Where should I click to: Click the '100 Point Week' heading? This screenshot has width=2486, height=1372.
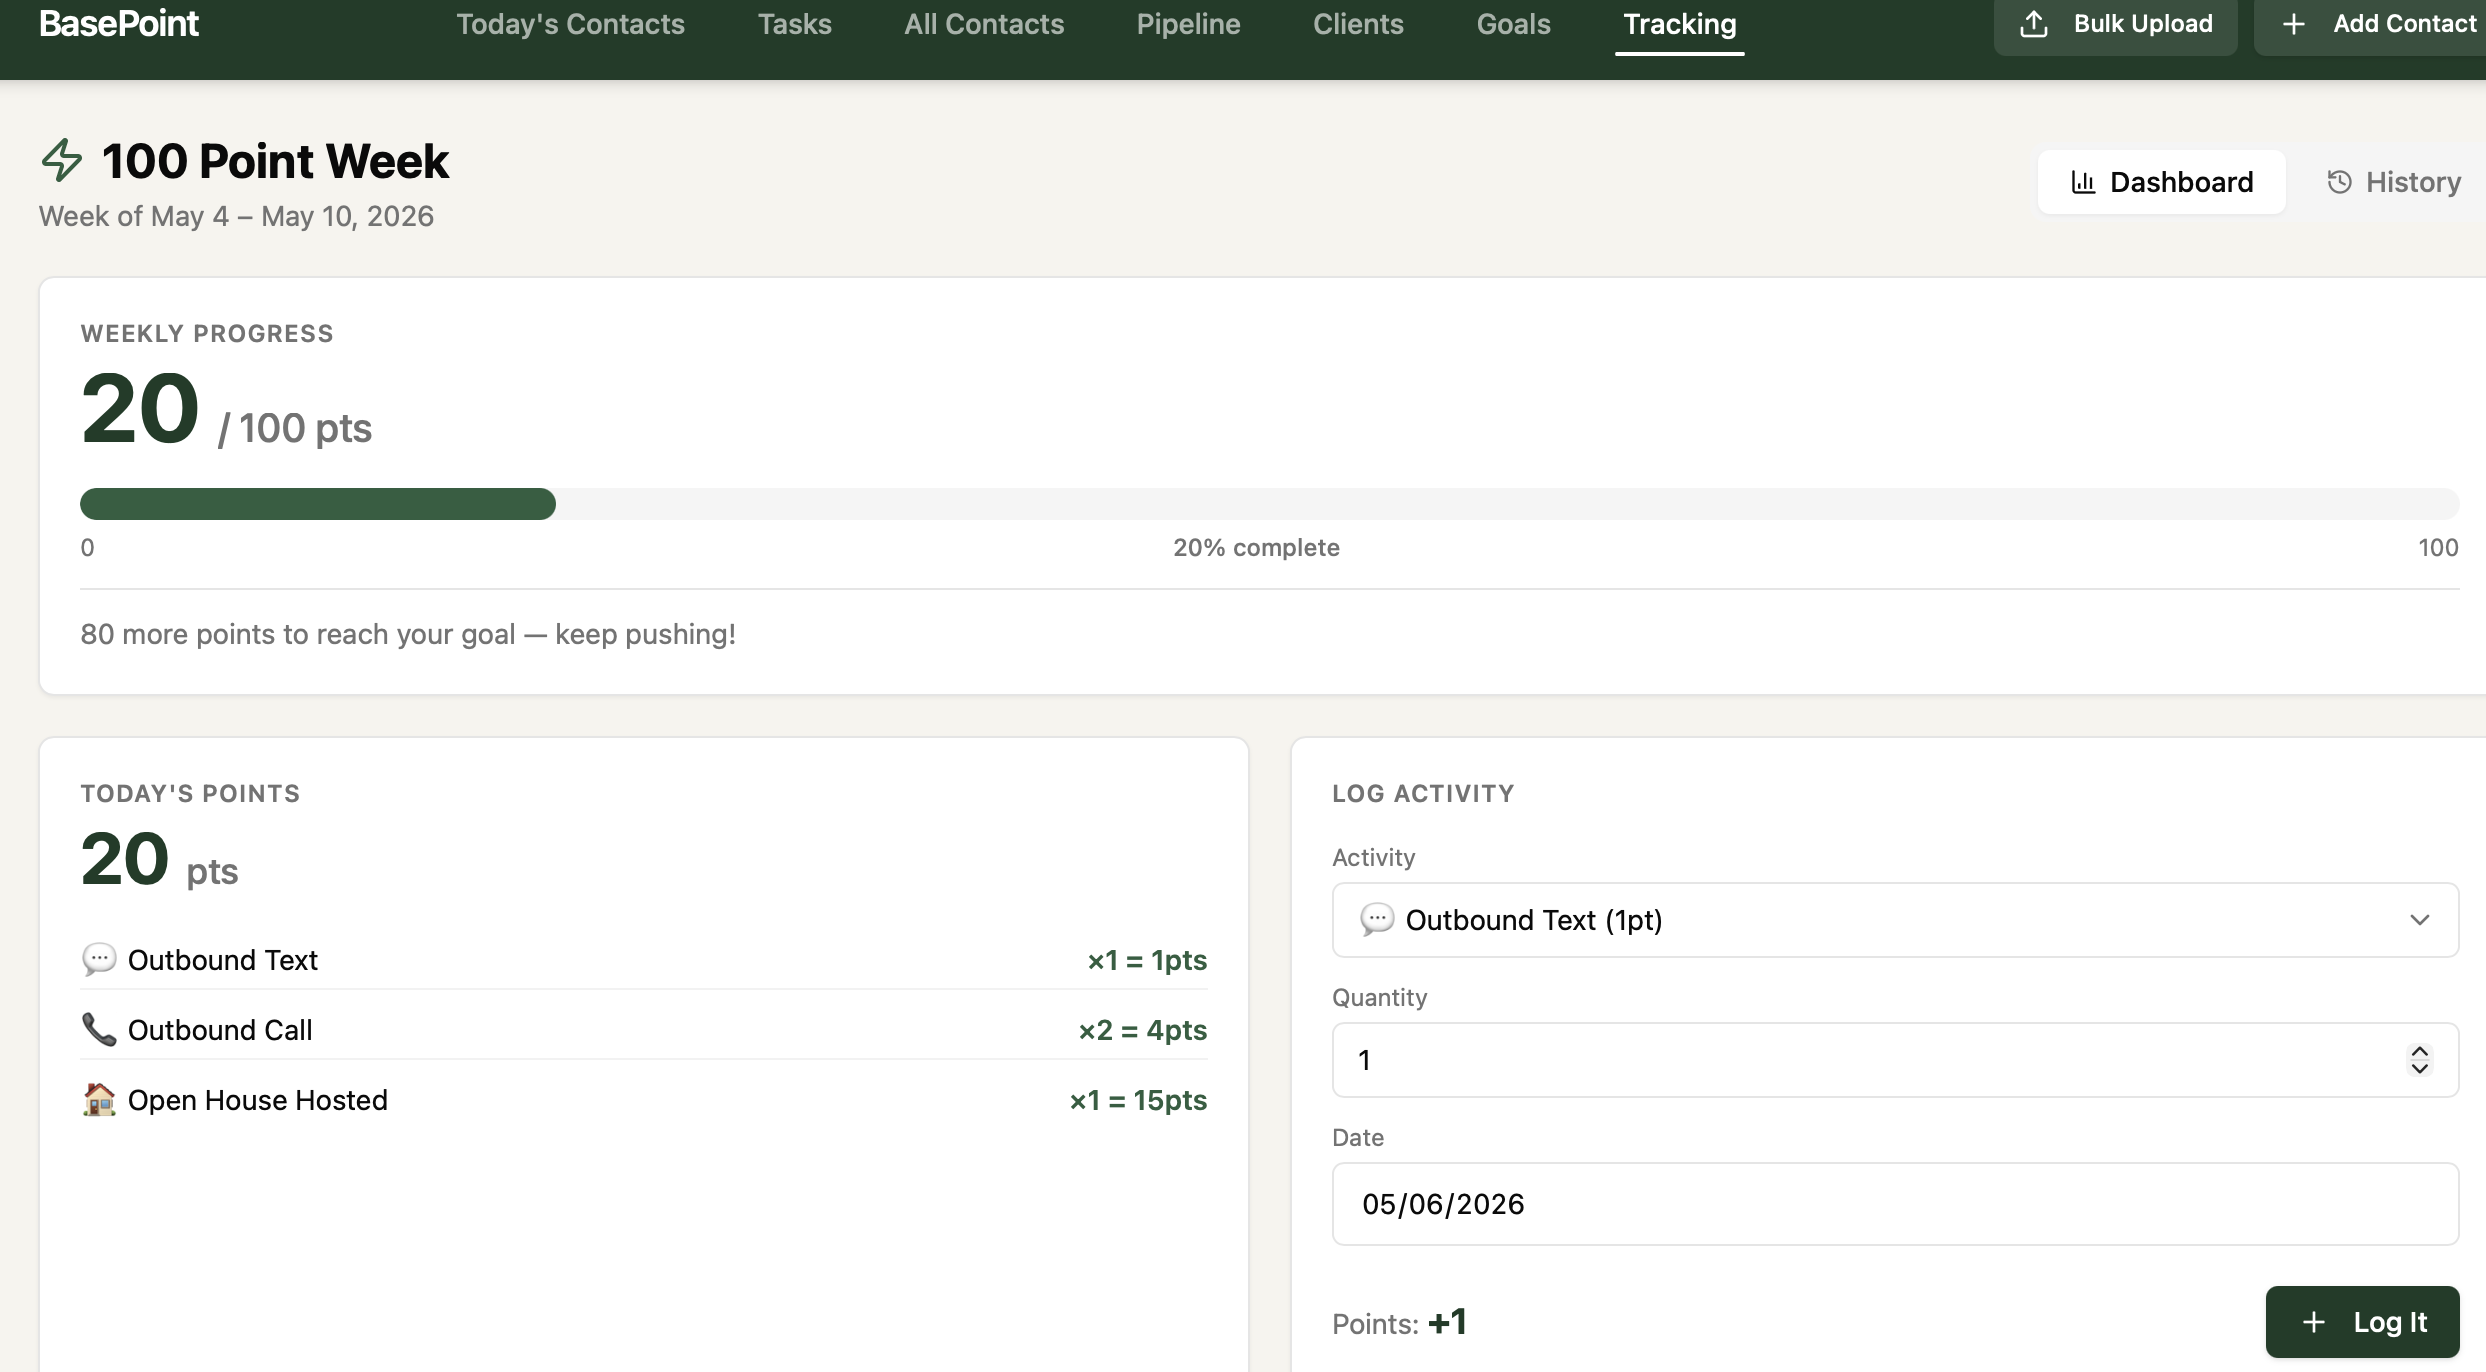(x=275, y=161)
